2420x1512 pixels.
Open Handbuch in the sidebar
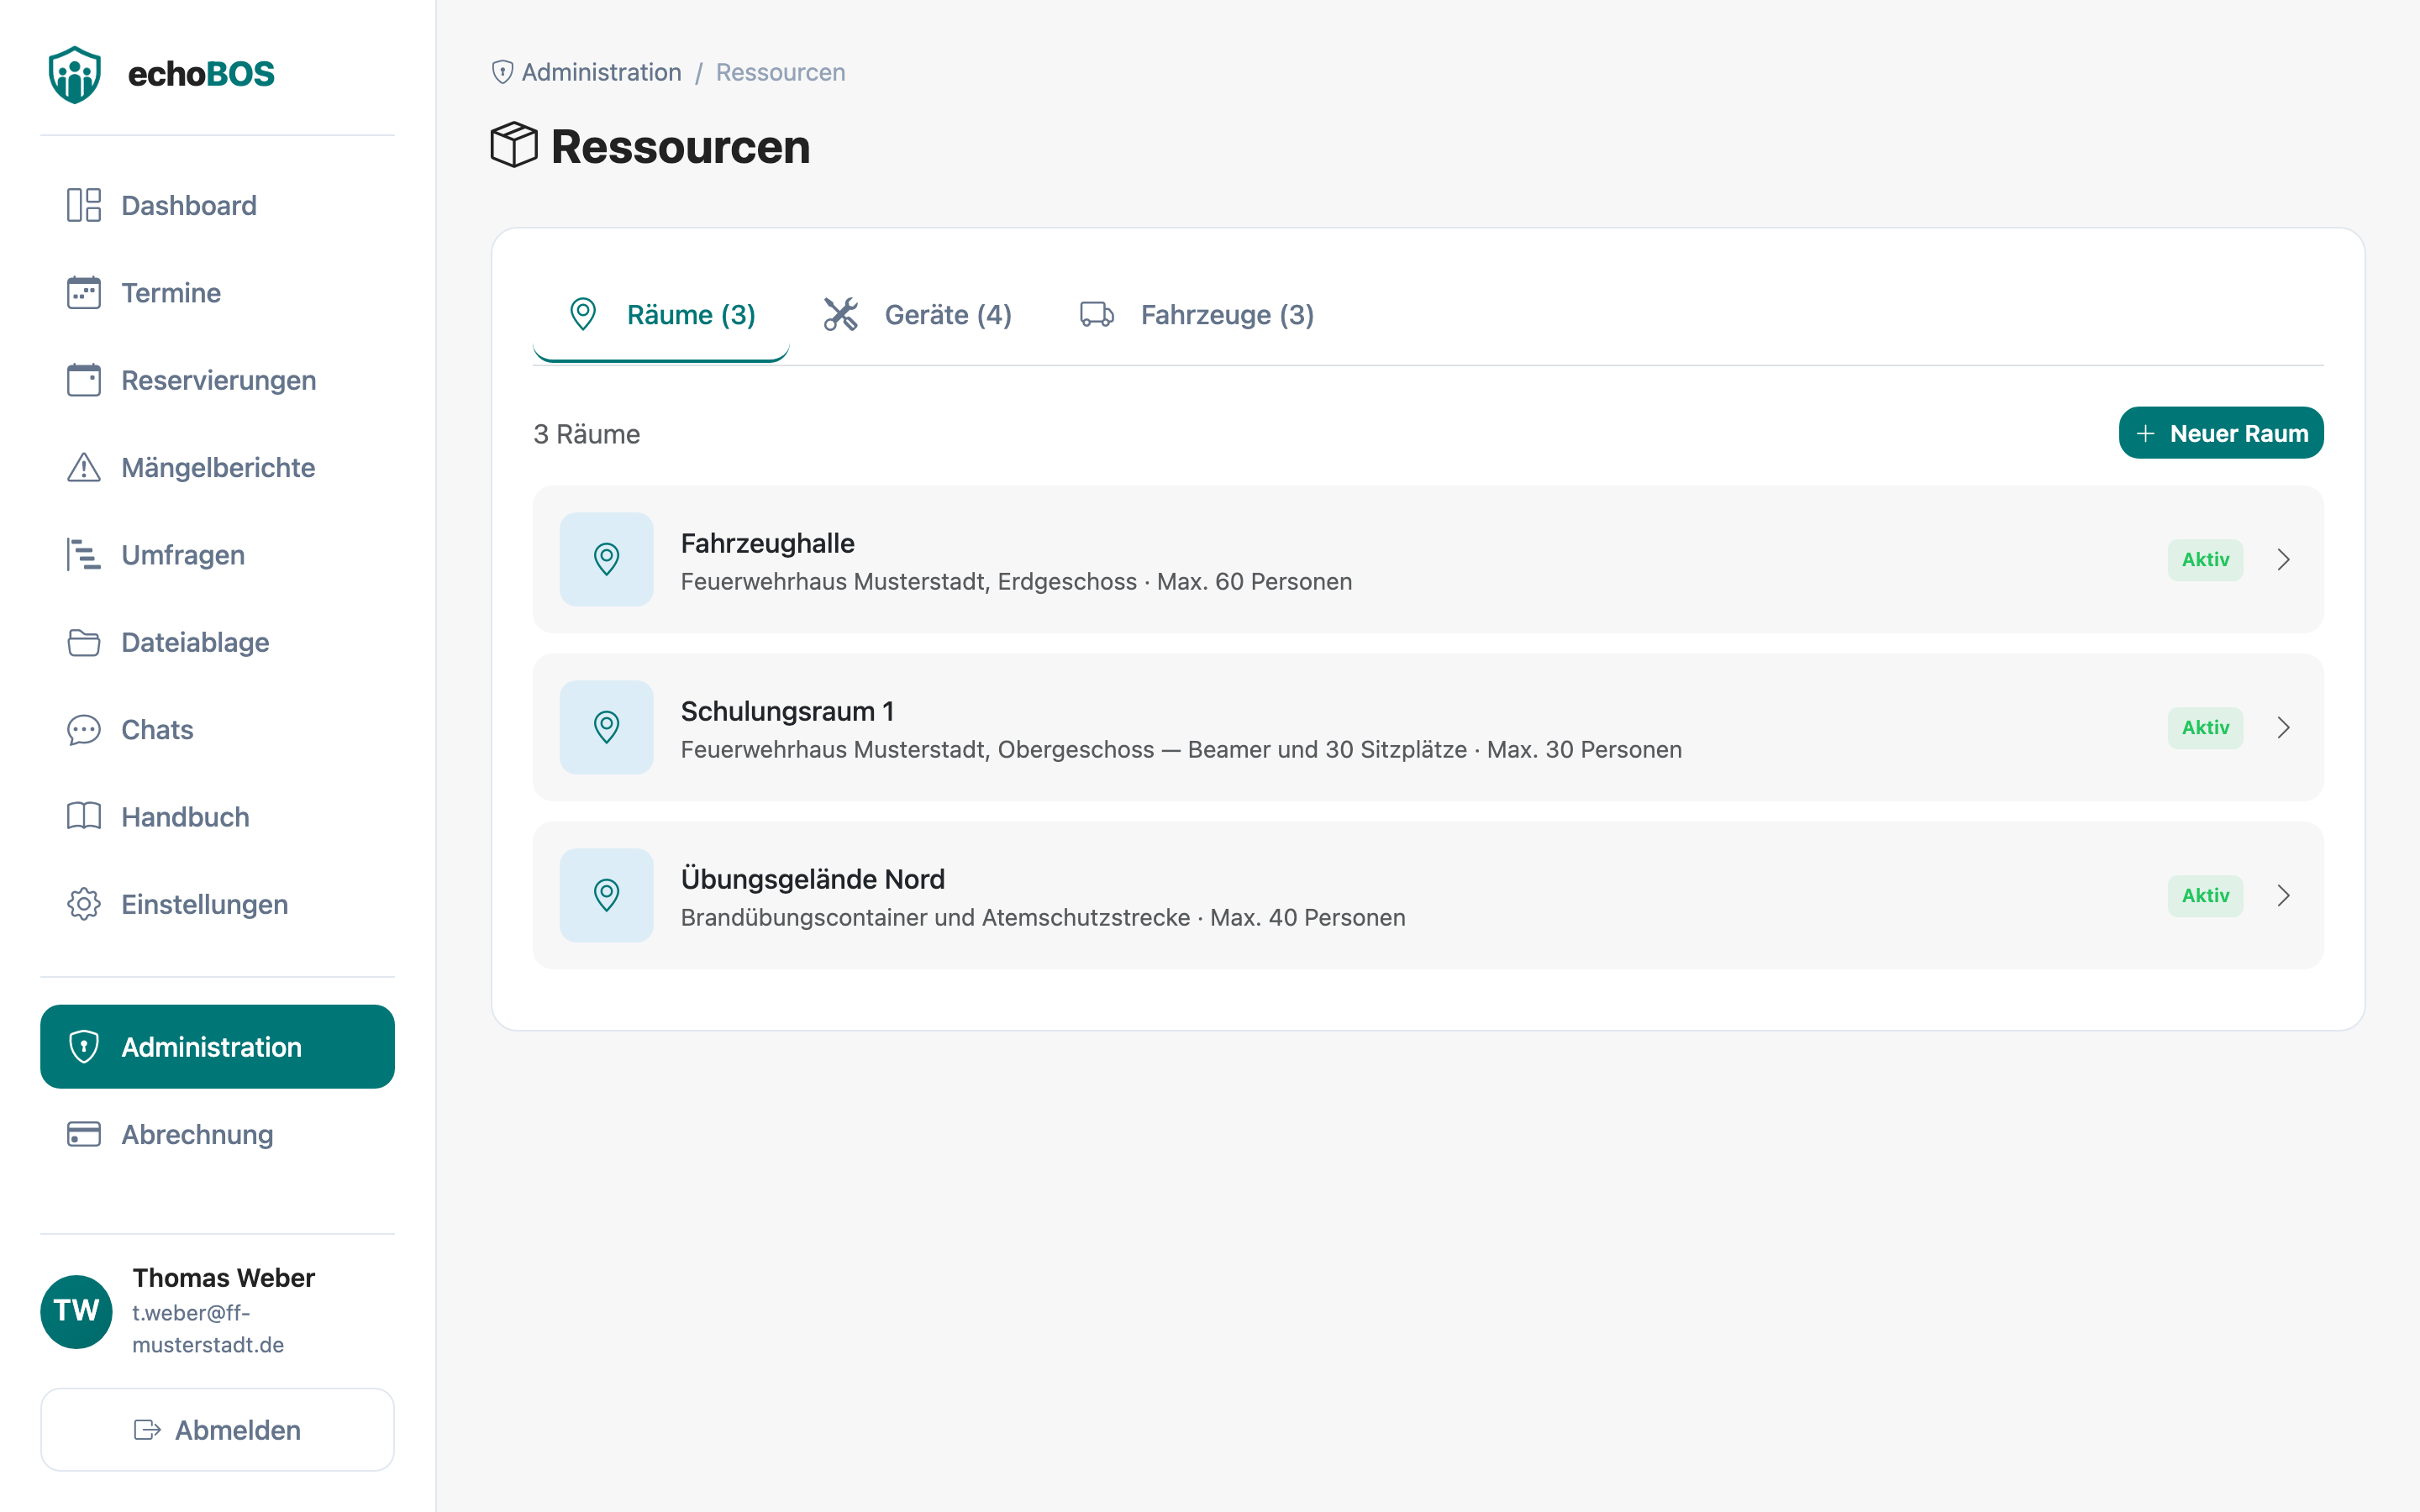217,817
